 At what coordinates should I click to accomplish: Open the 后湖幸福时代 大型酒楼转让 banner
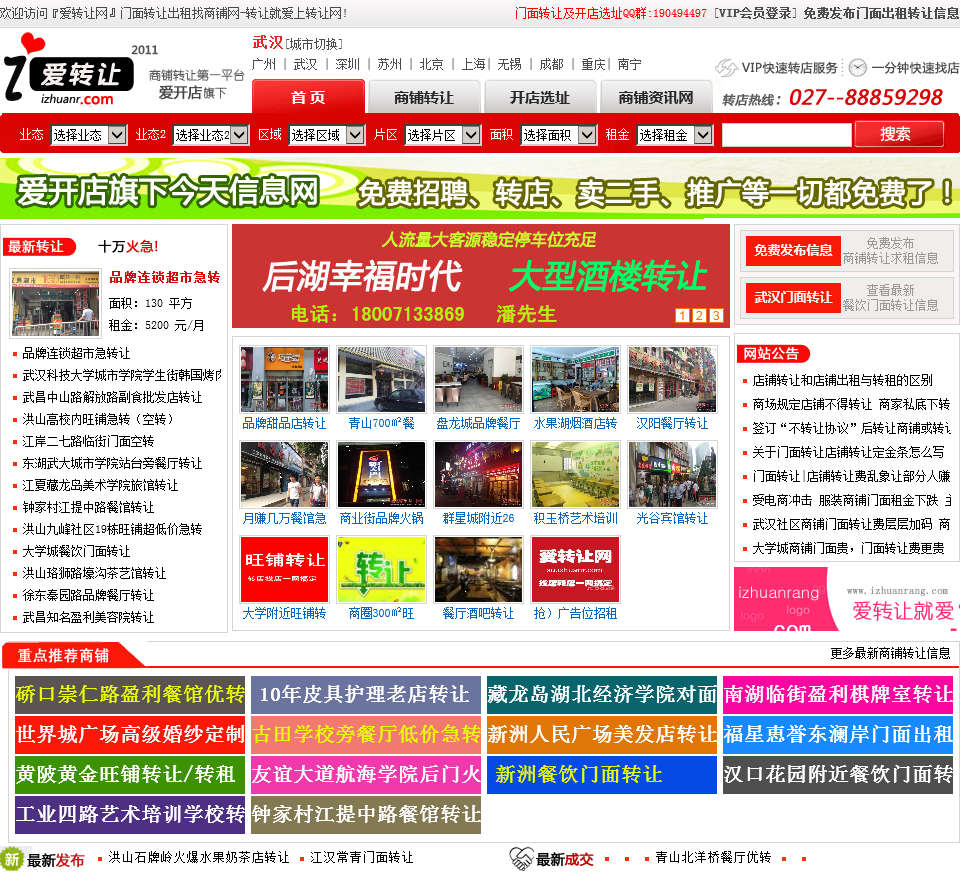point(481,276)
